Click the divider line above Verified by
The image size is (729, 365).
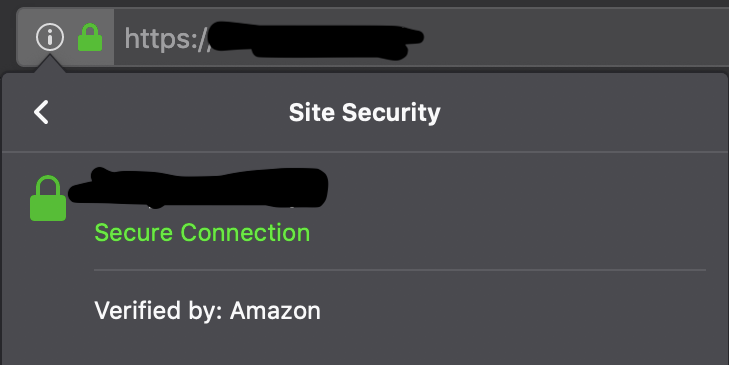click(400, 270)
